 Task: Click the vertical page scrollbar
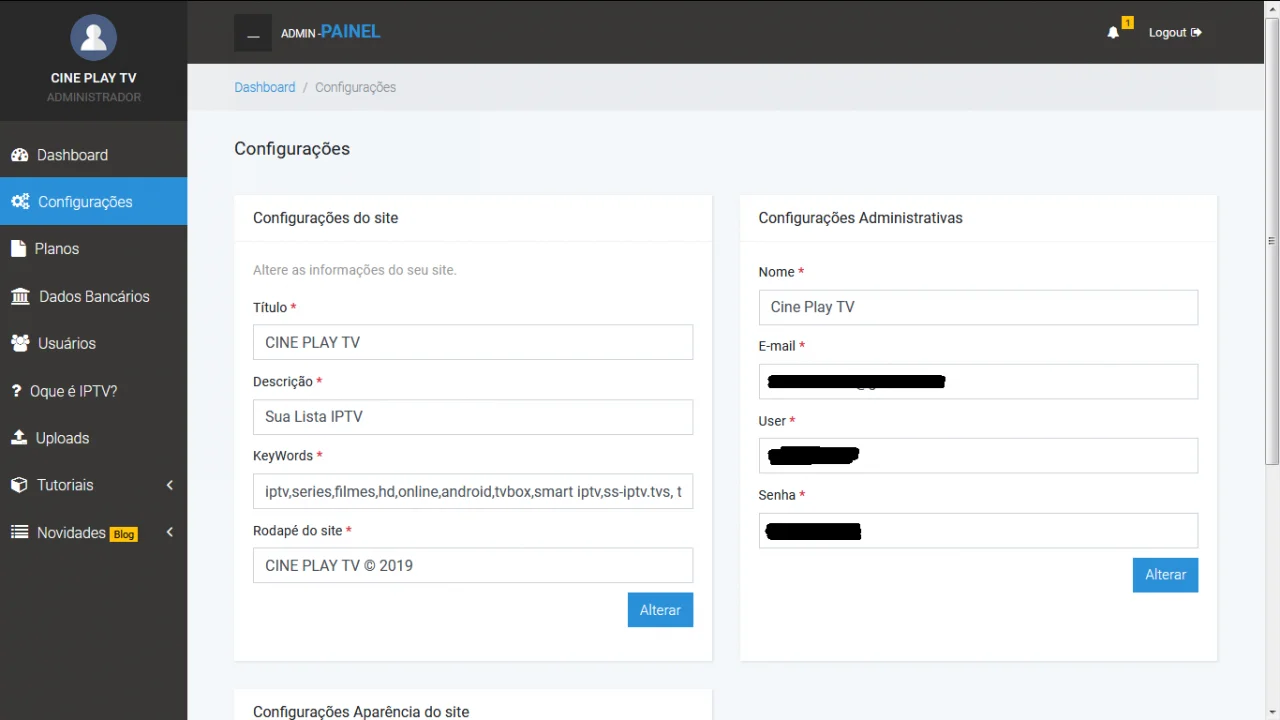point(1272,240)
